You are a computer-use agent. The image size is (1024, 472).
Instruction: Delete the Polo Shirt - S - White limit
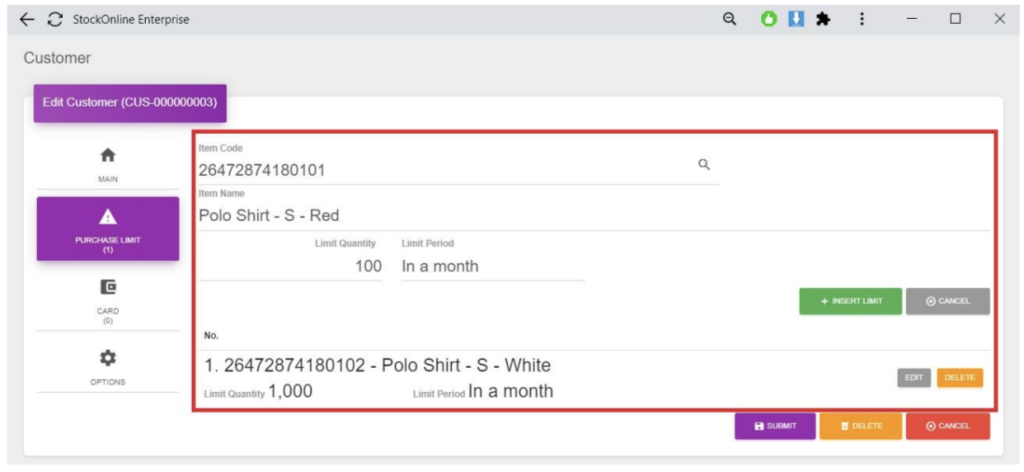[959, 378]
